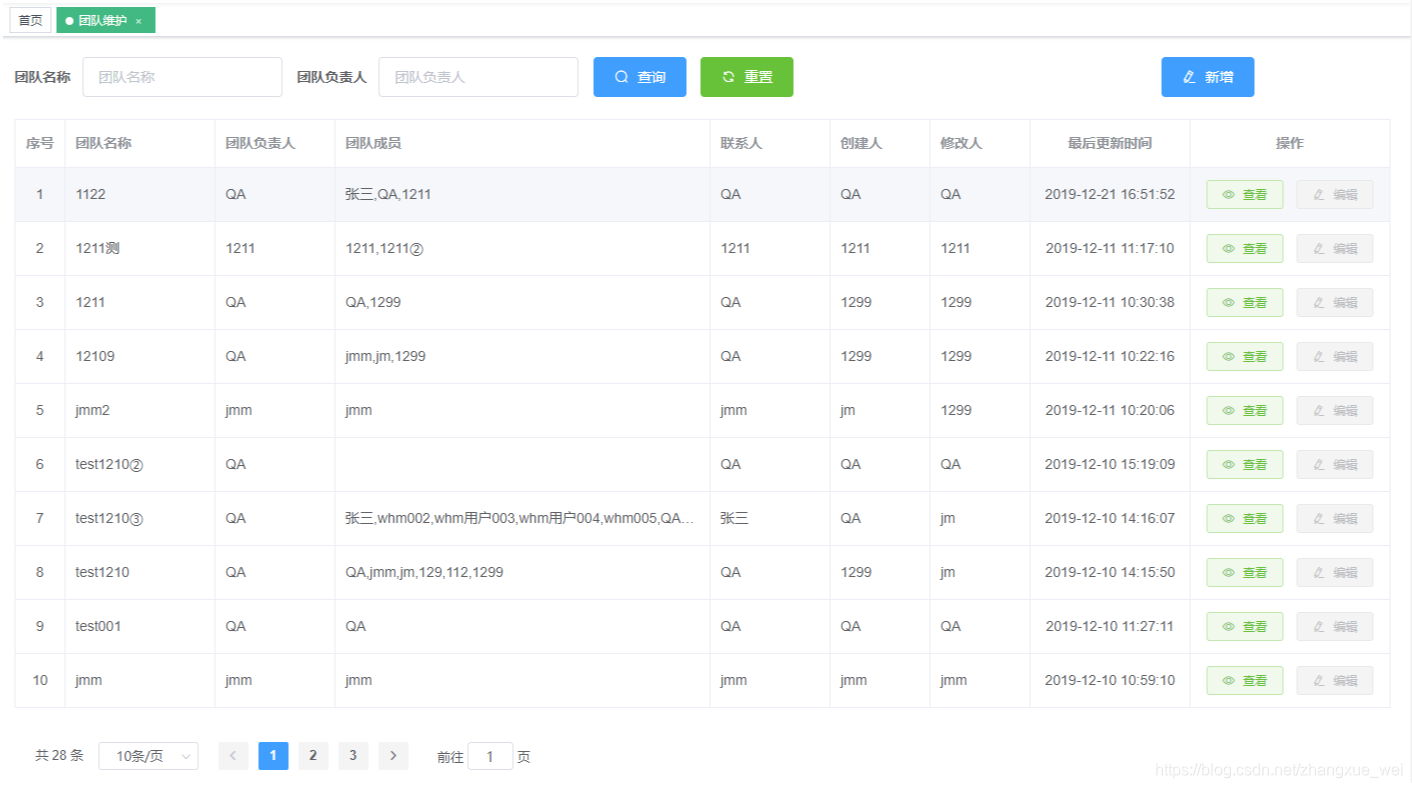Click timestamp 2019-12-11 10:20:06
The width and height of the screenshot is (1412, 788).
click(1110, 411)
